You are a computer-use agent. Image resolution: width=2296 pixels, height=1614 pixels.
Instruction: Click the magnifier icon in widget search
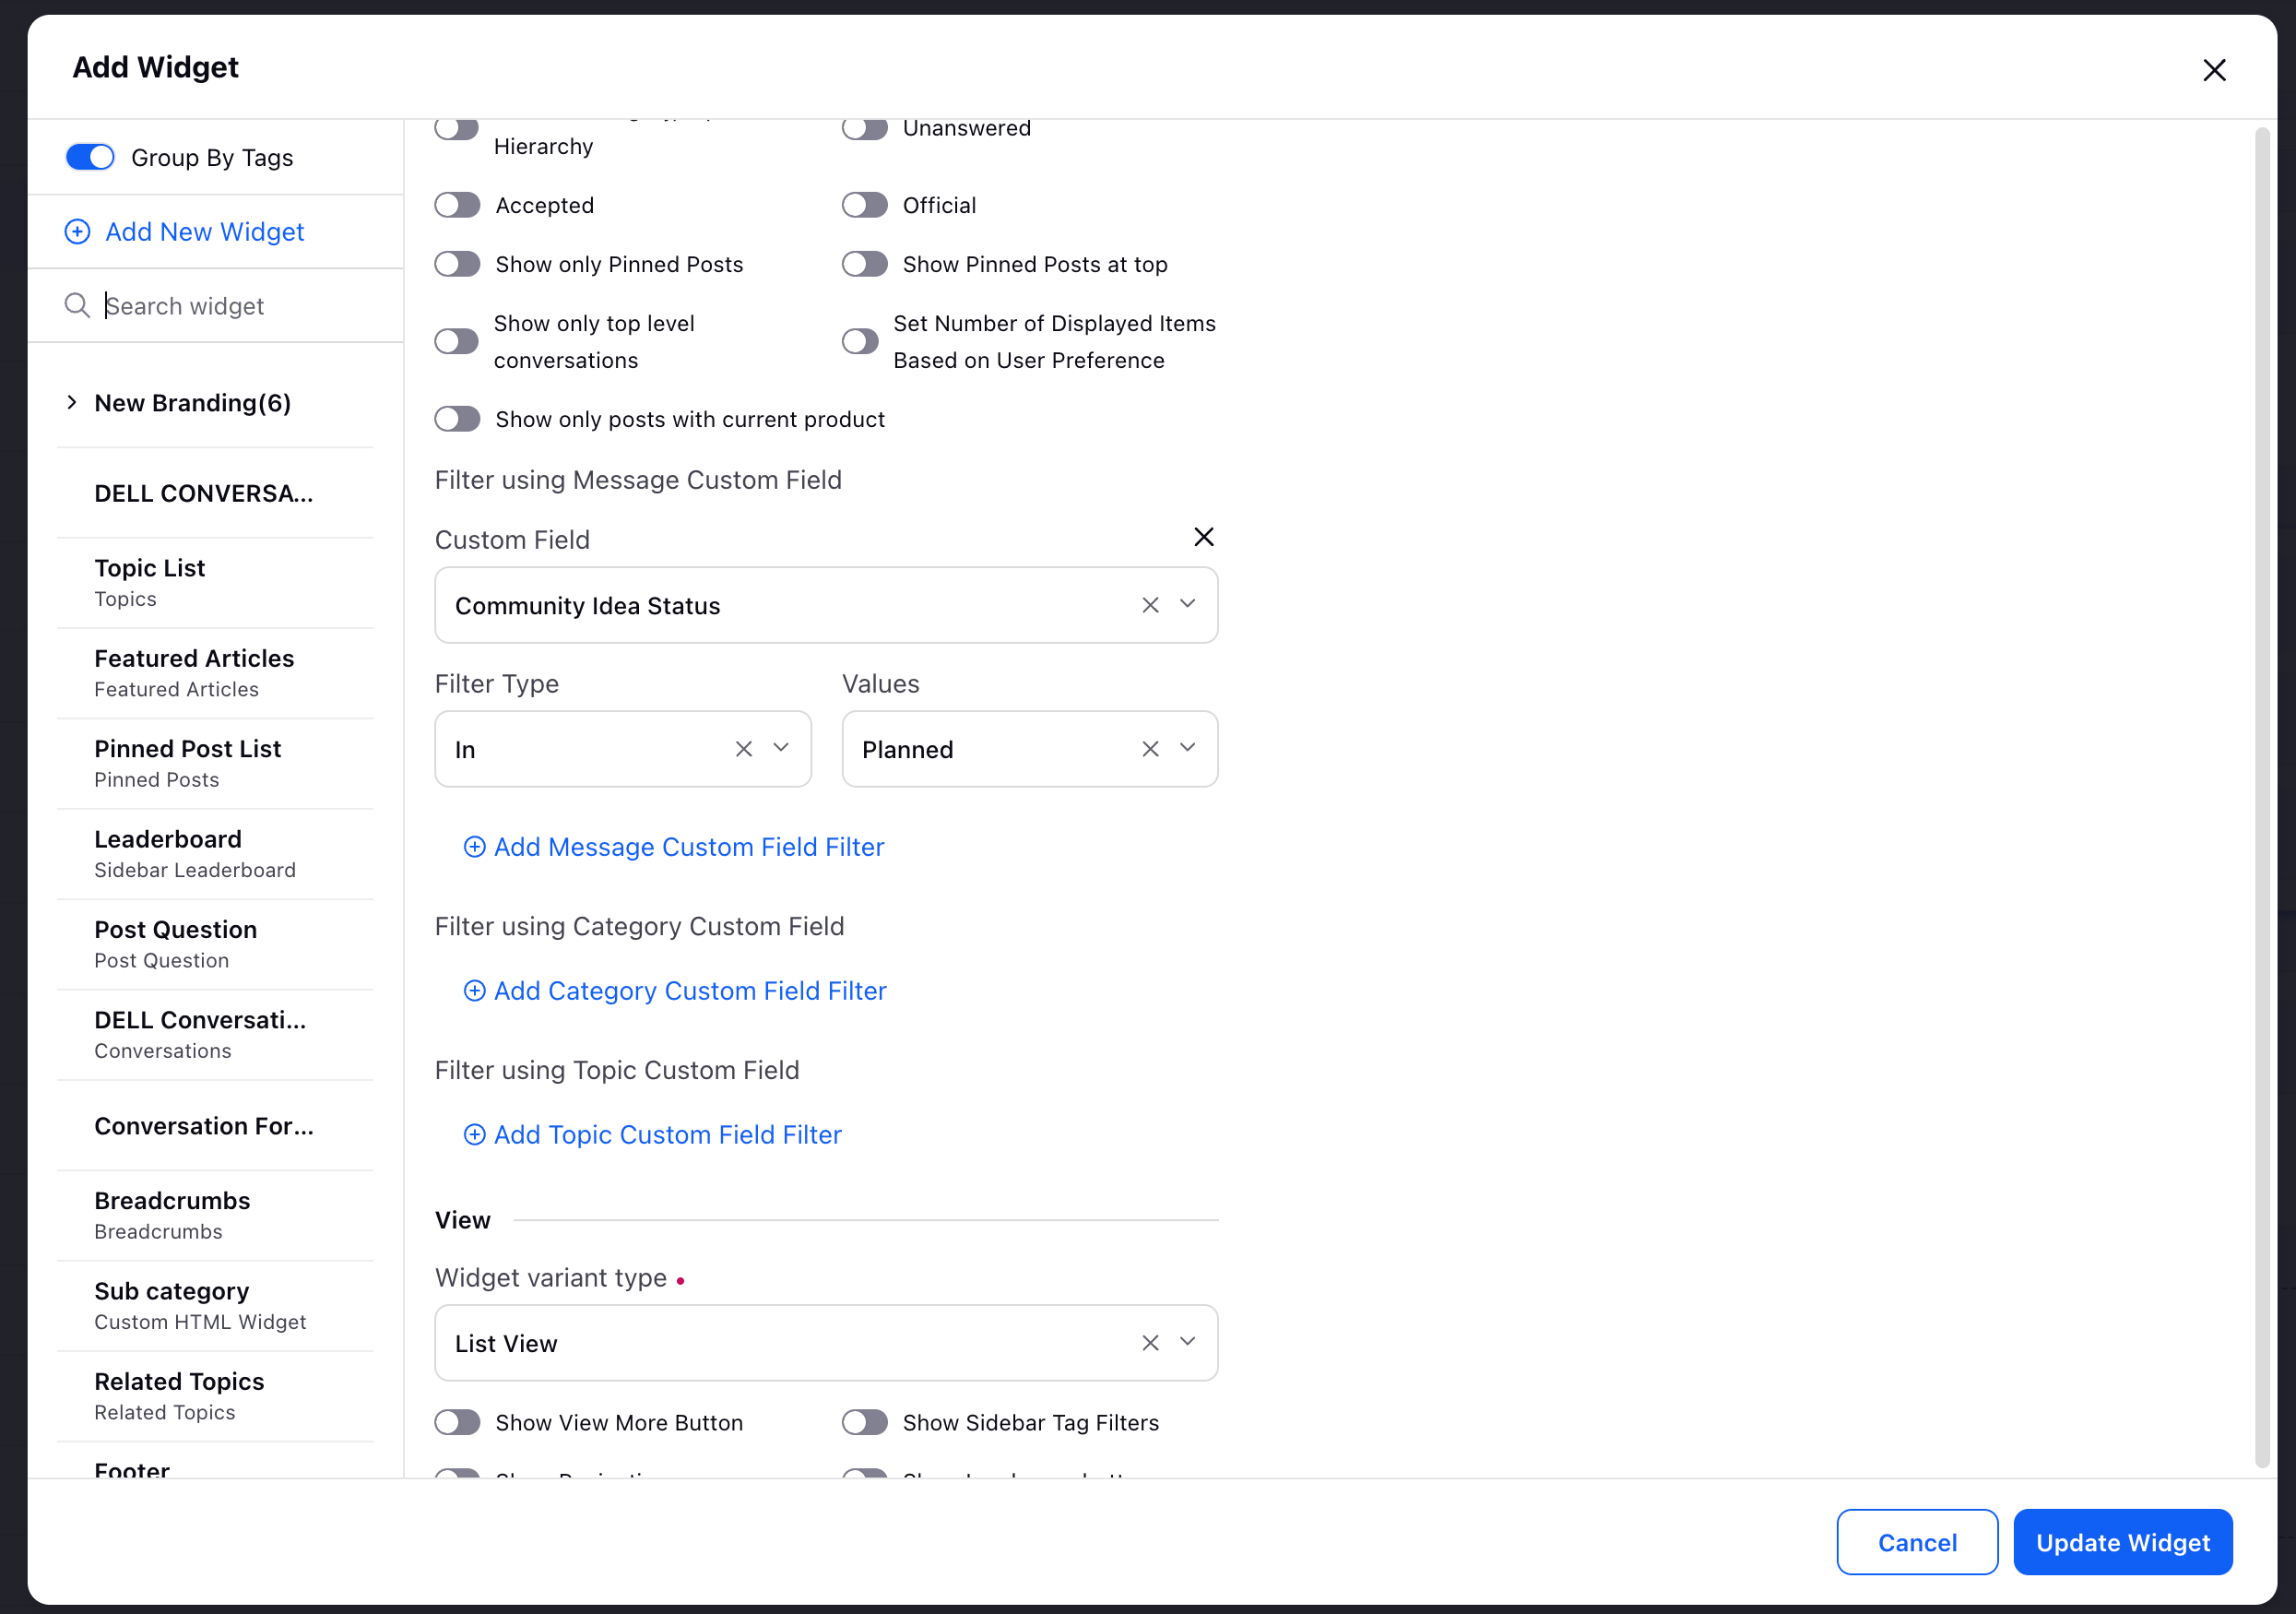pos(77,305)
